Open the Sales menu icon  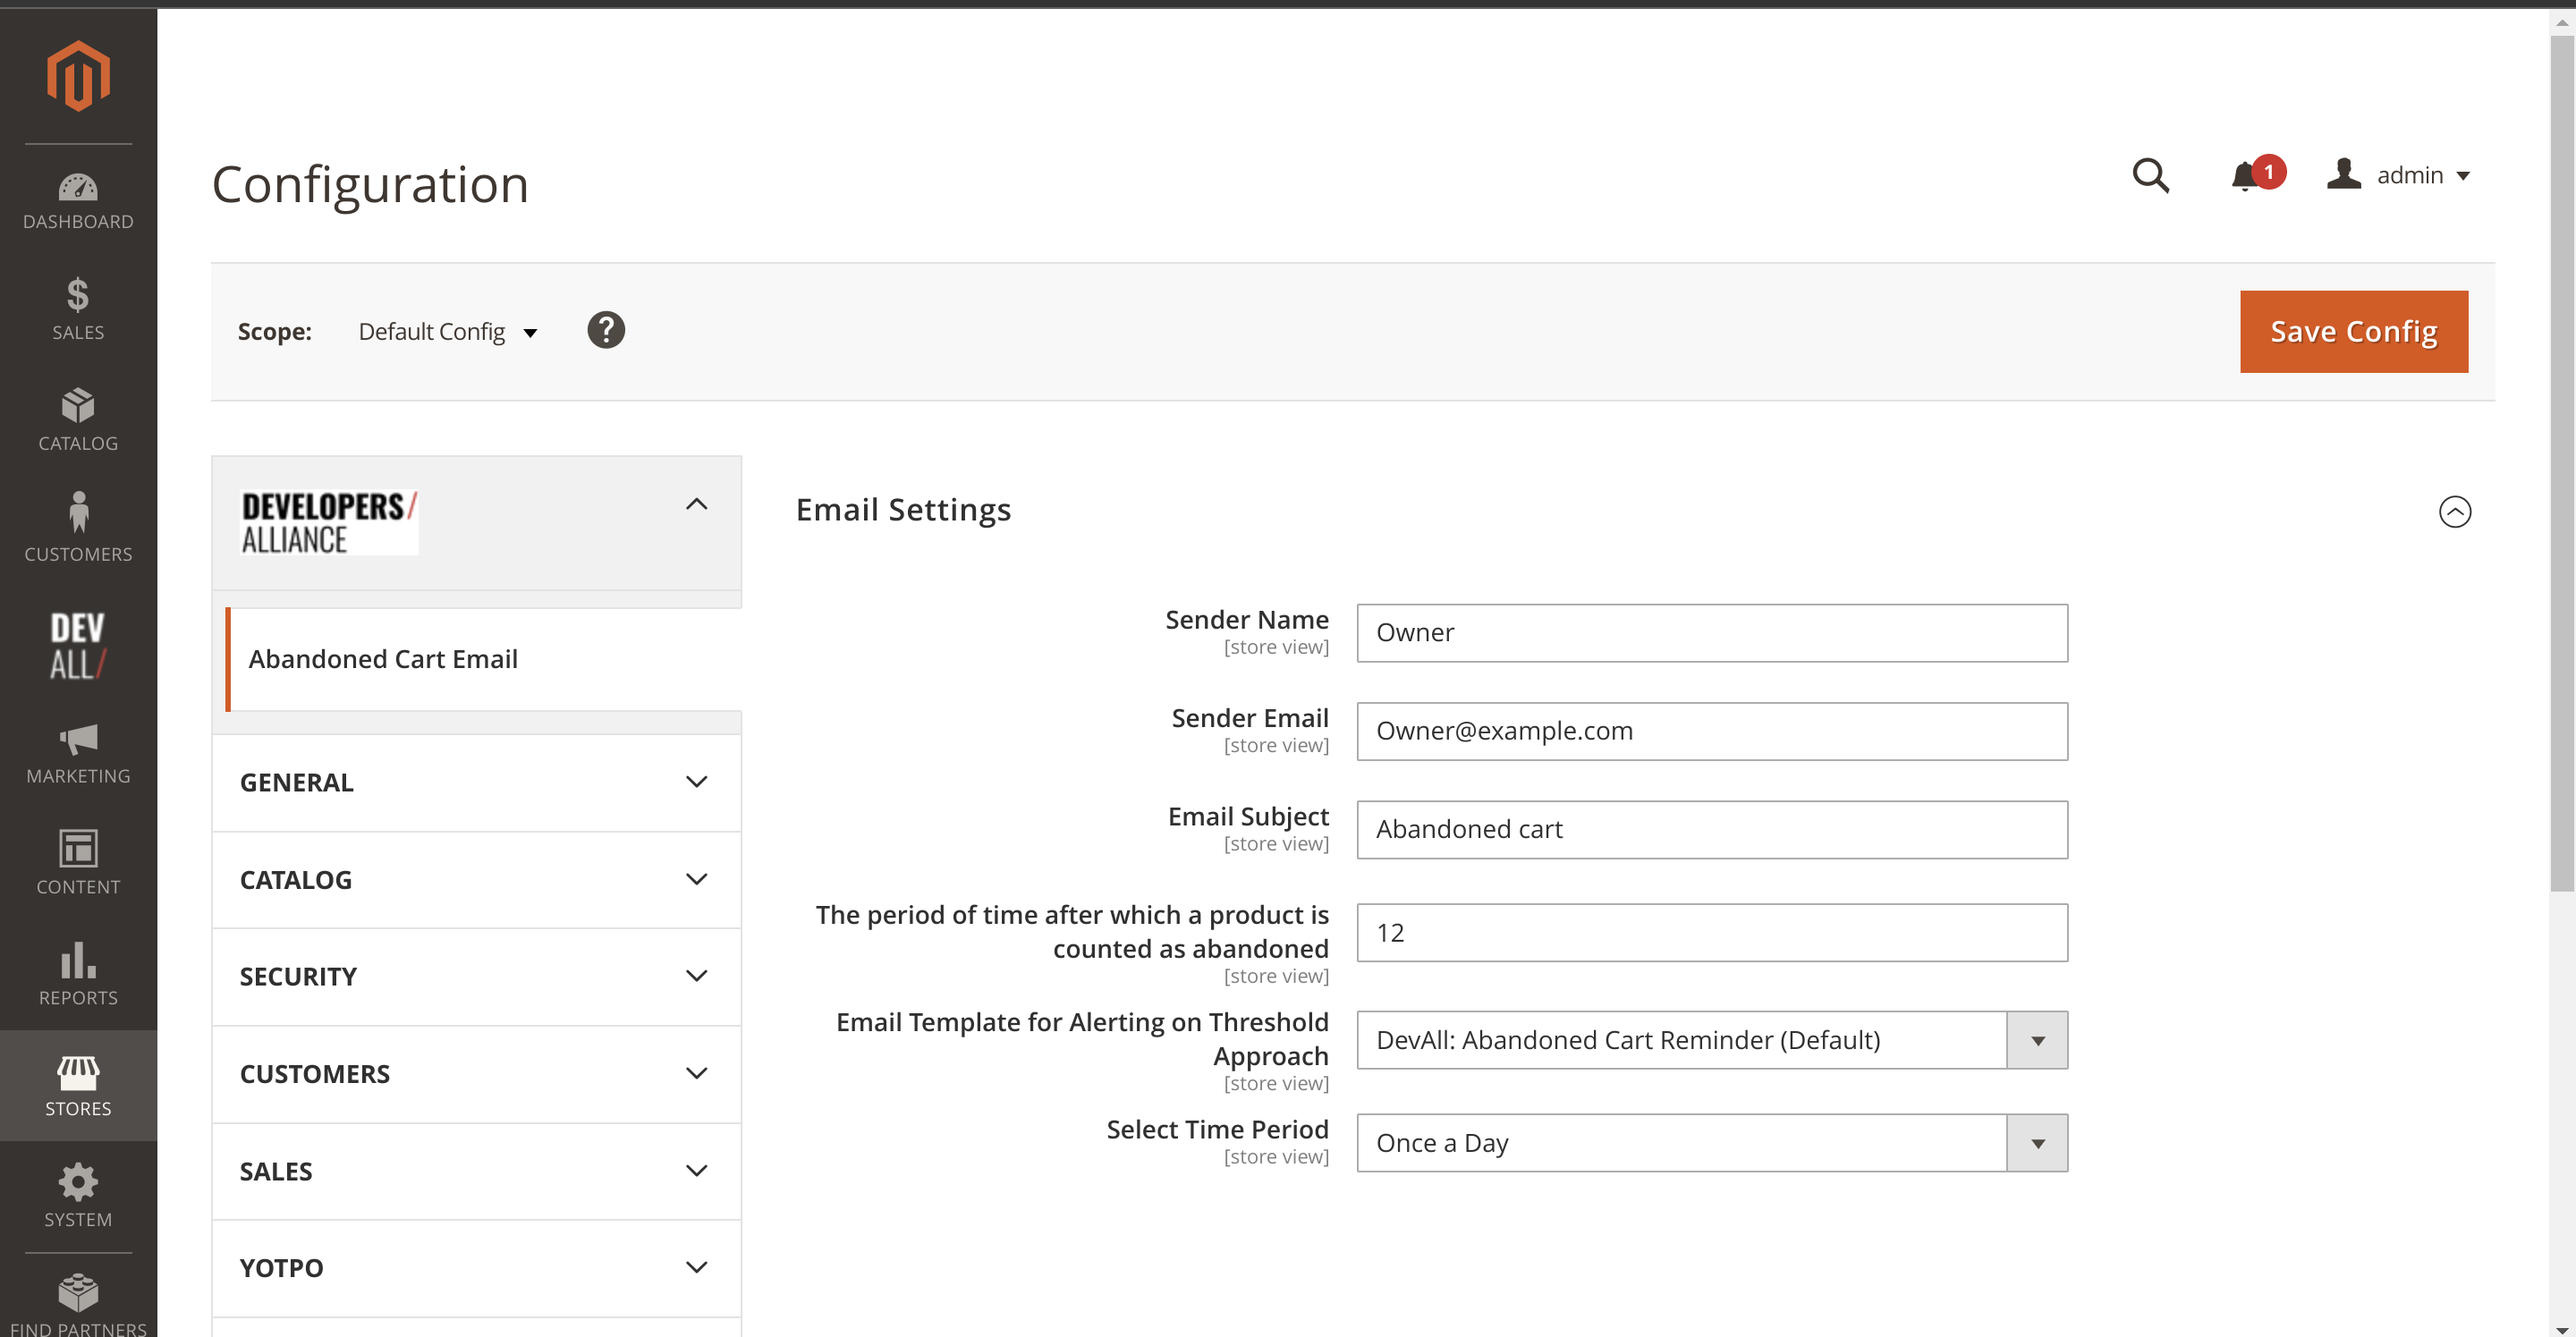(78, 310)
